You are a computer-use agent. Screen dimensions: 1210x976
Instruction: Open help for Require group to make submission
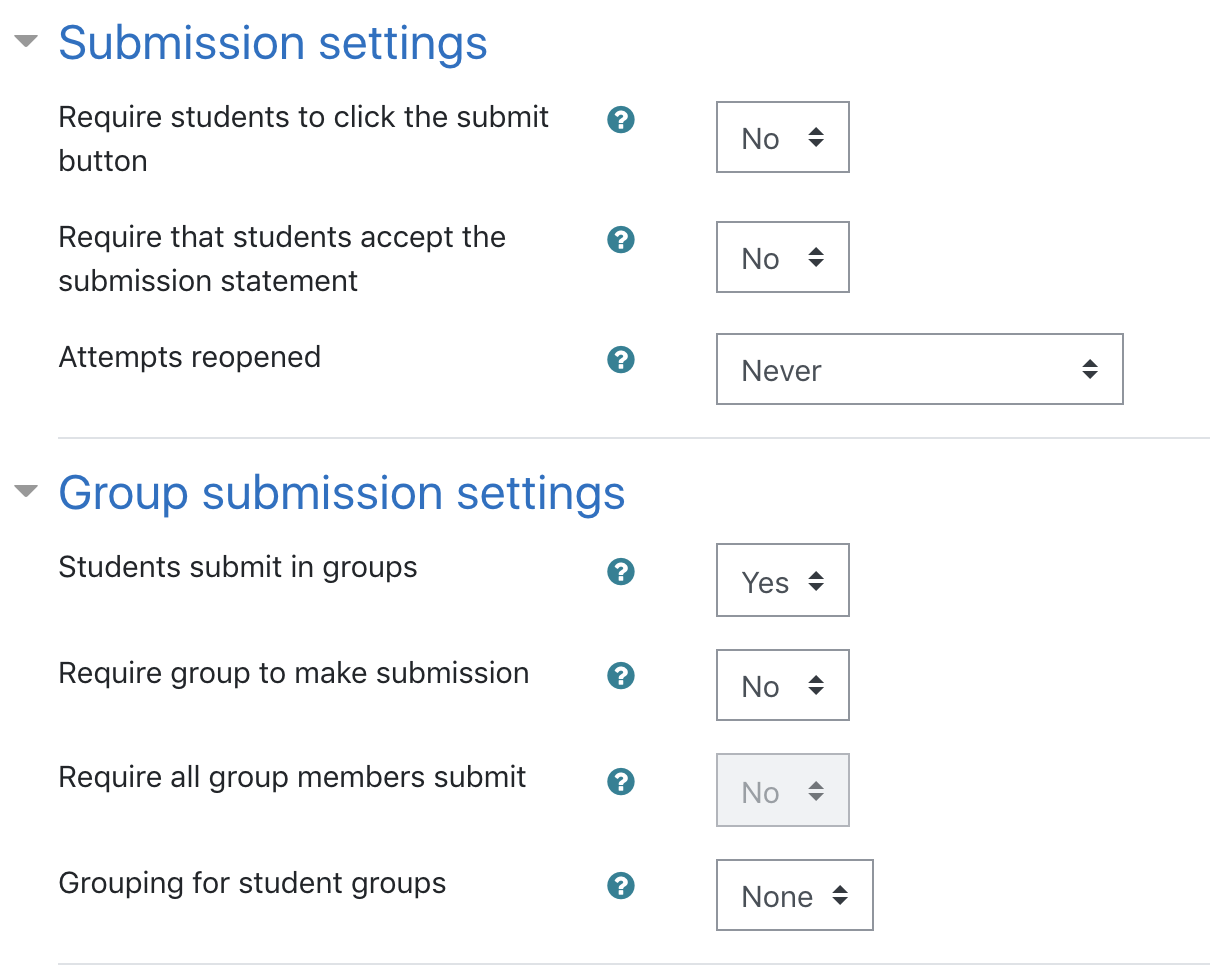click(x=621, y=676)
